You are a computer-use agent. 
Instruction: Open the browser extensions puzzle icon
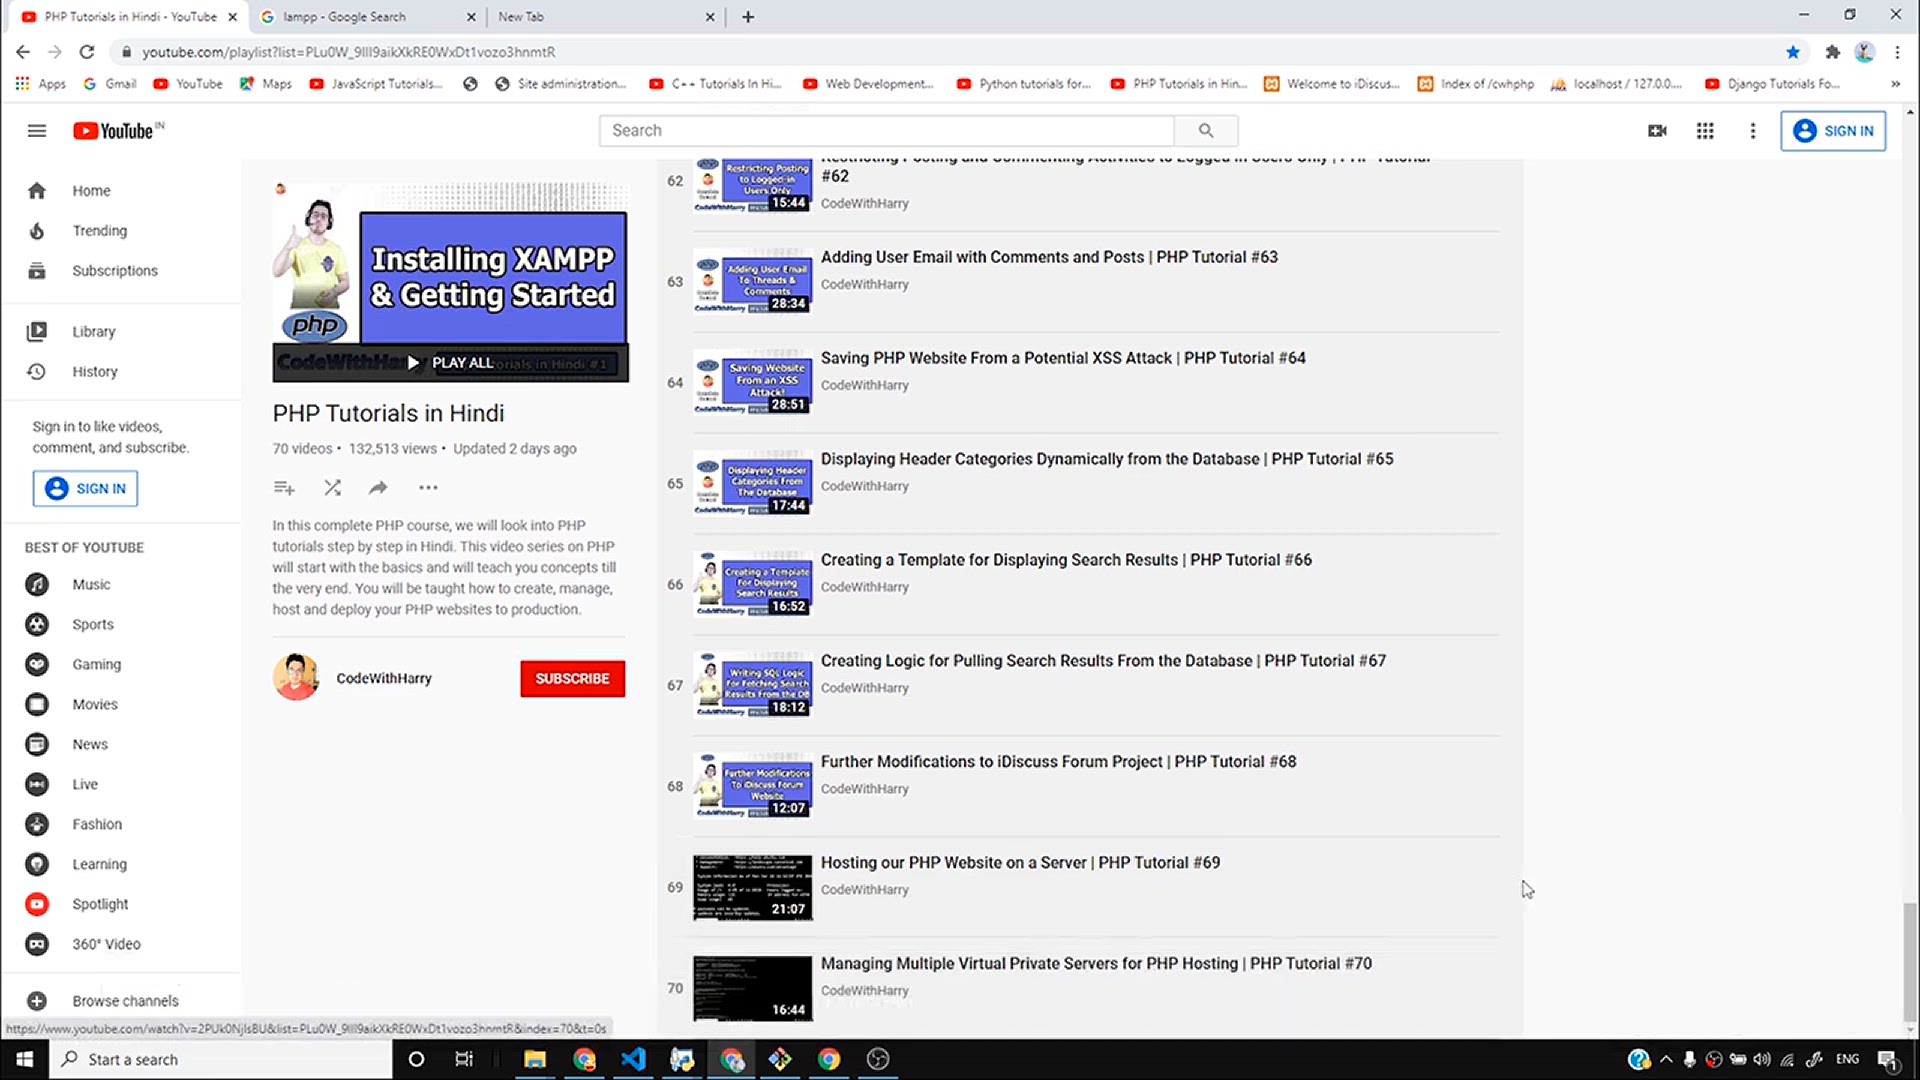click(1832, 52)
